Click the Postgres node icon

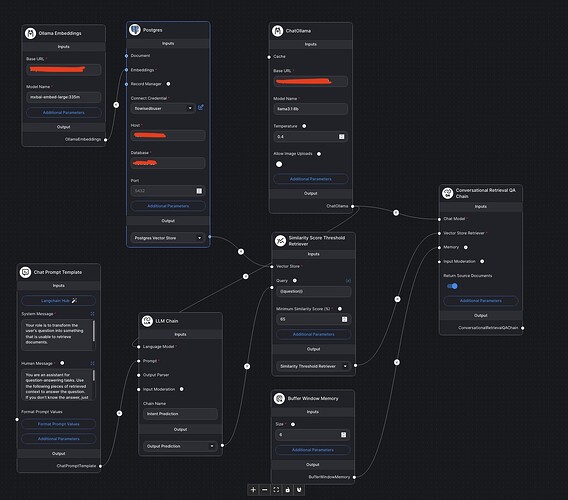coord(135,30)
